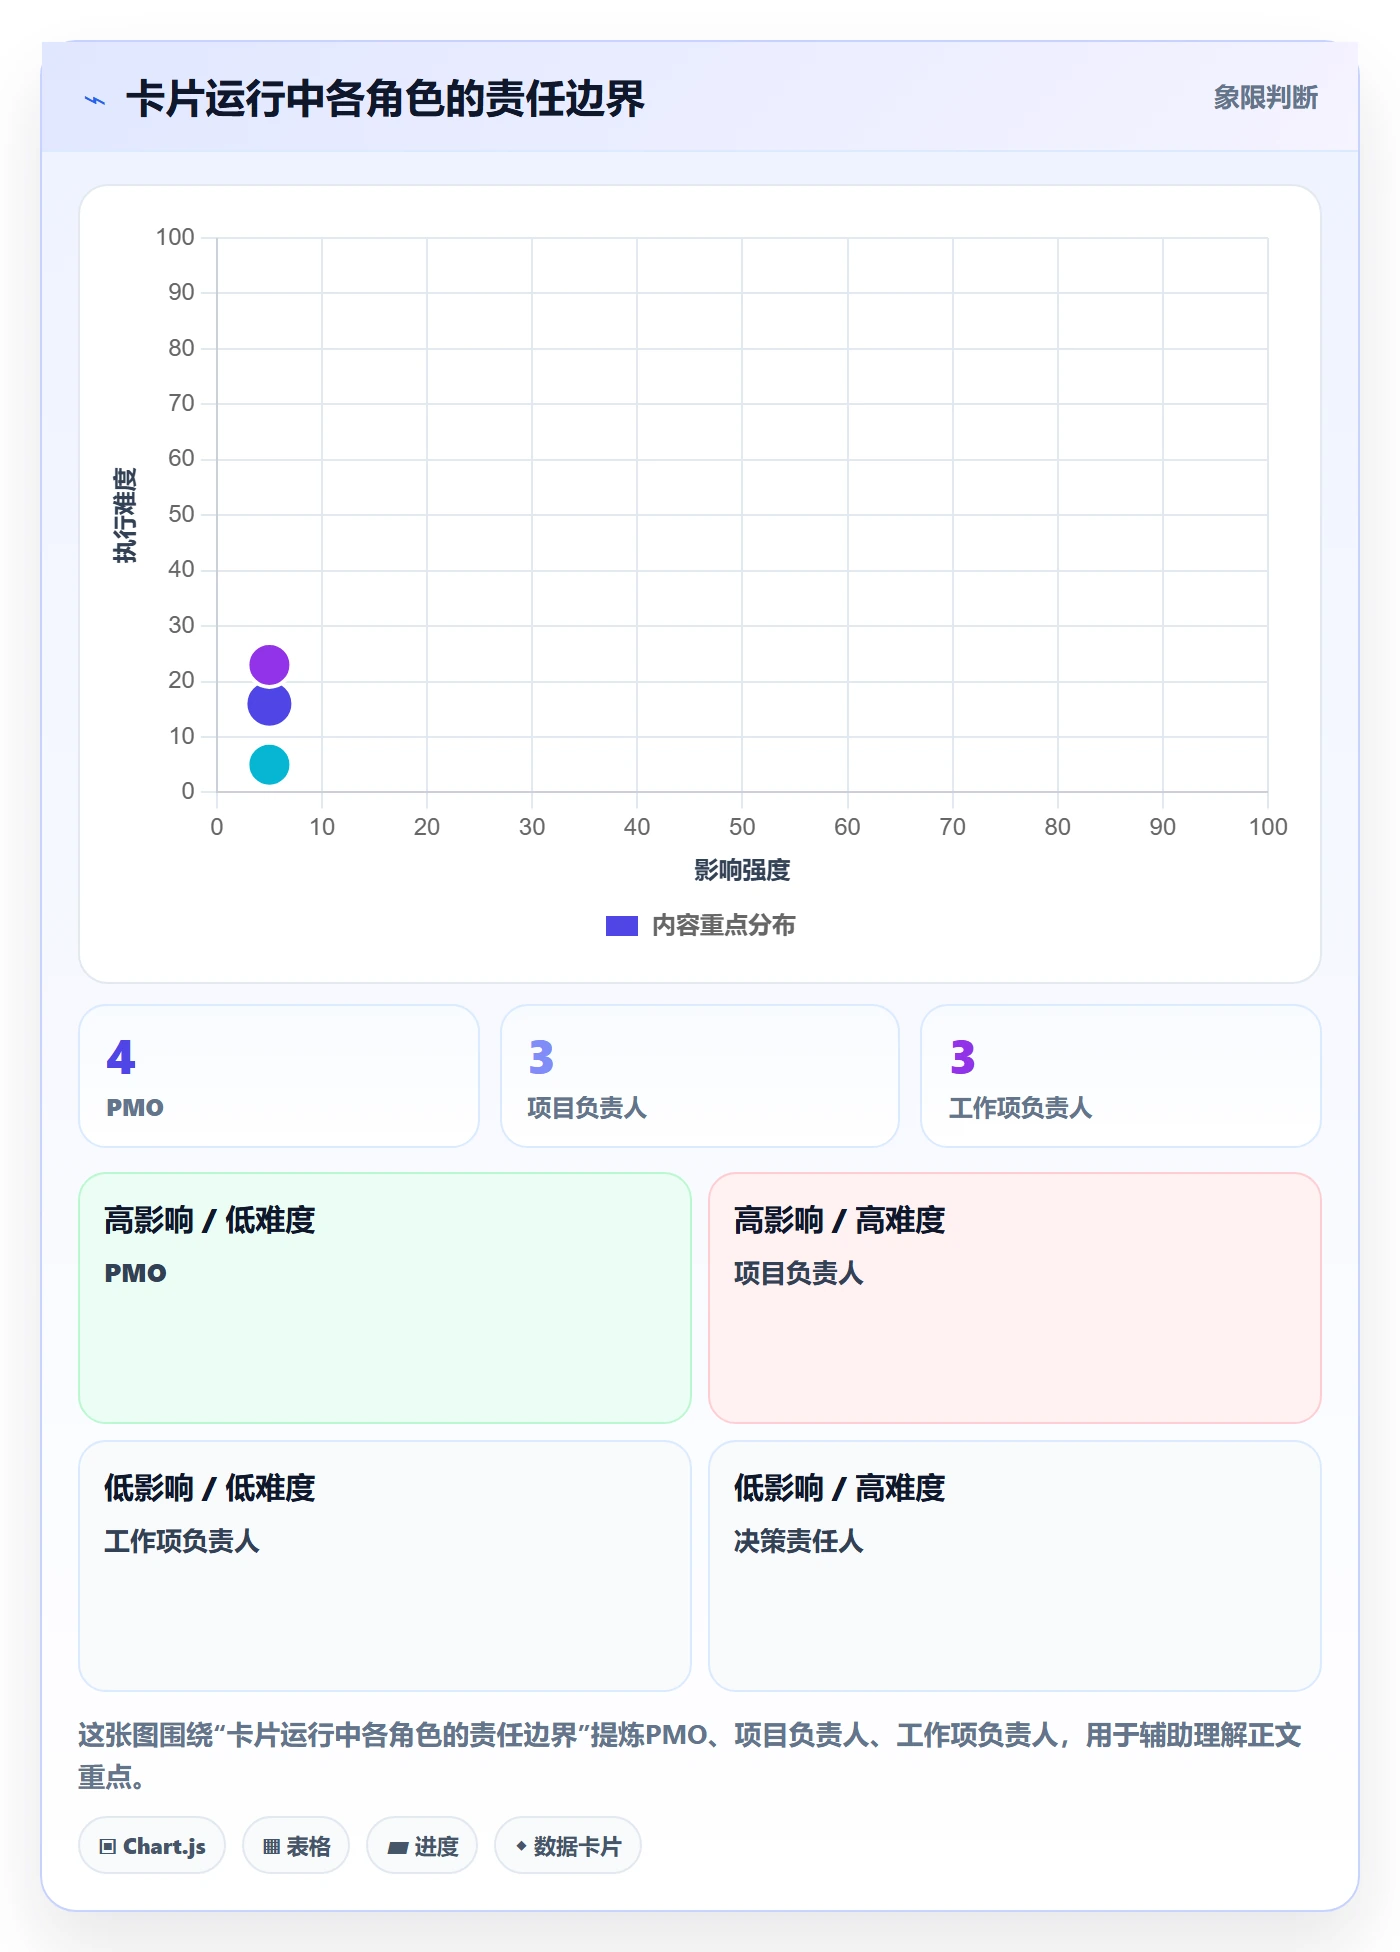Open the 低影响 / 高难度 quadrant card
The height and width of the screenshot is (1952, 1400).
(1015, 1566)
